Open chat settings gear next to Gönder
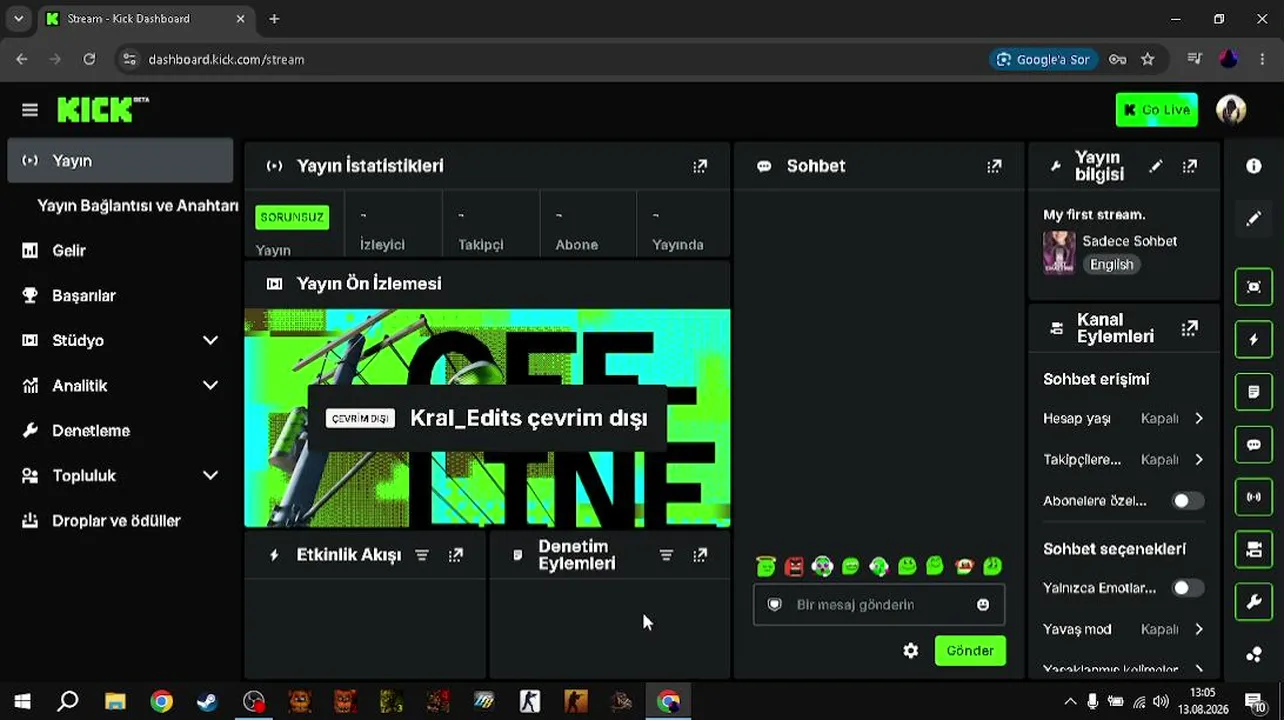This screenshot has width=1284, height=720. point(910,651)
